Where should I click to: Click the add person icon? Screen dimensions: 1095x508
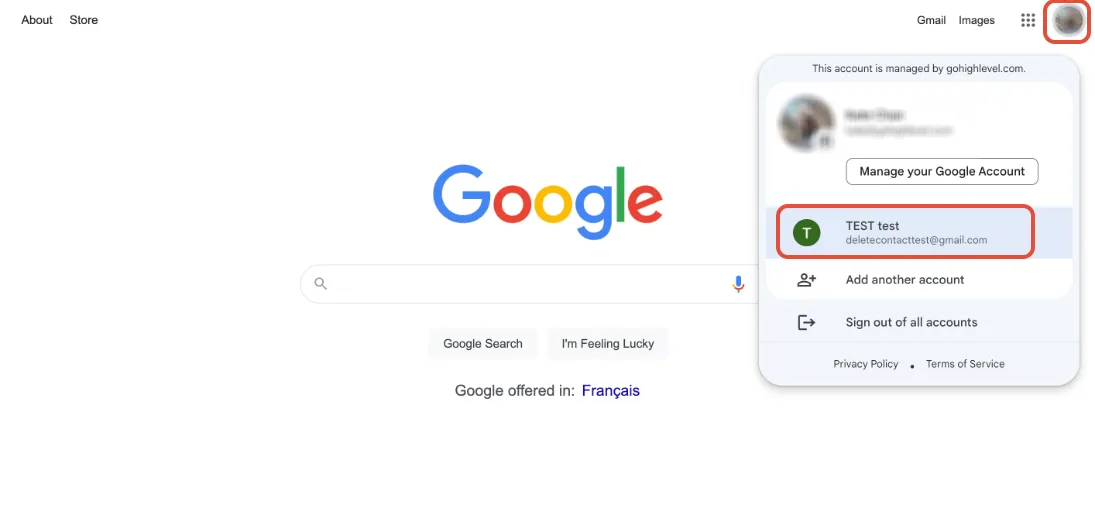click(807, 280)
